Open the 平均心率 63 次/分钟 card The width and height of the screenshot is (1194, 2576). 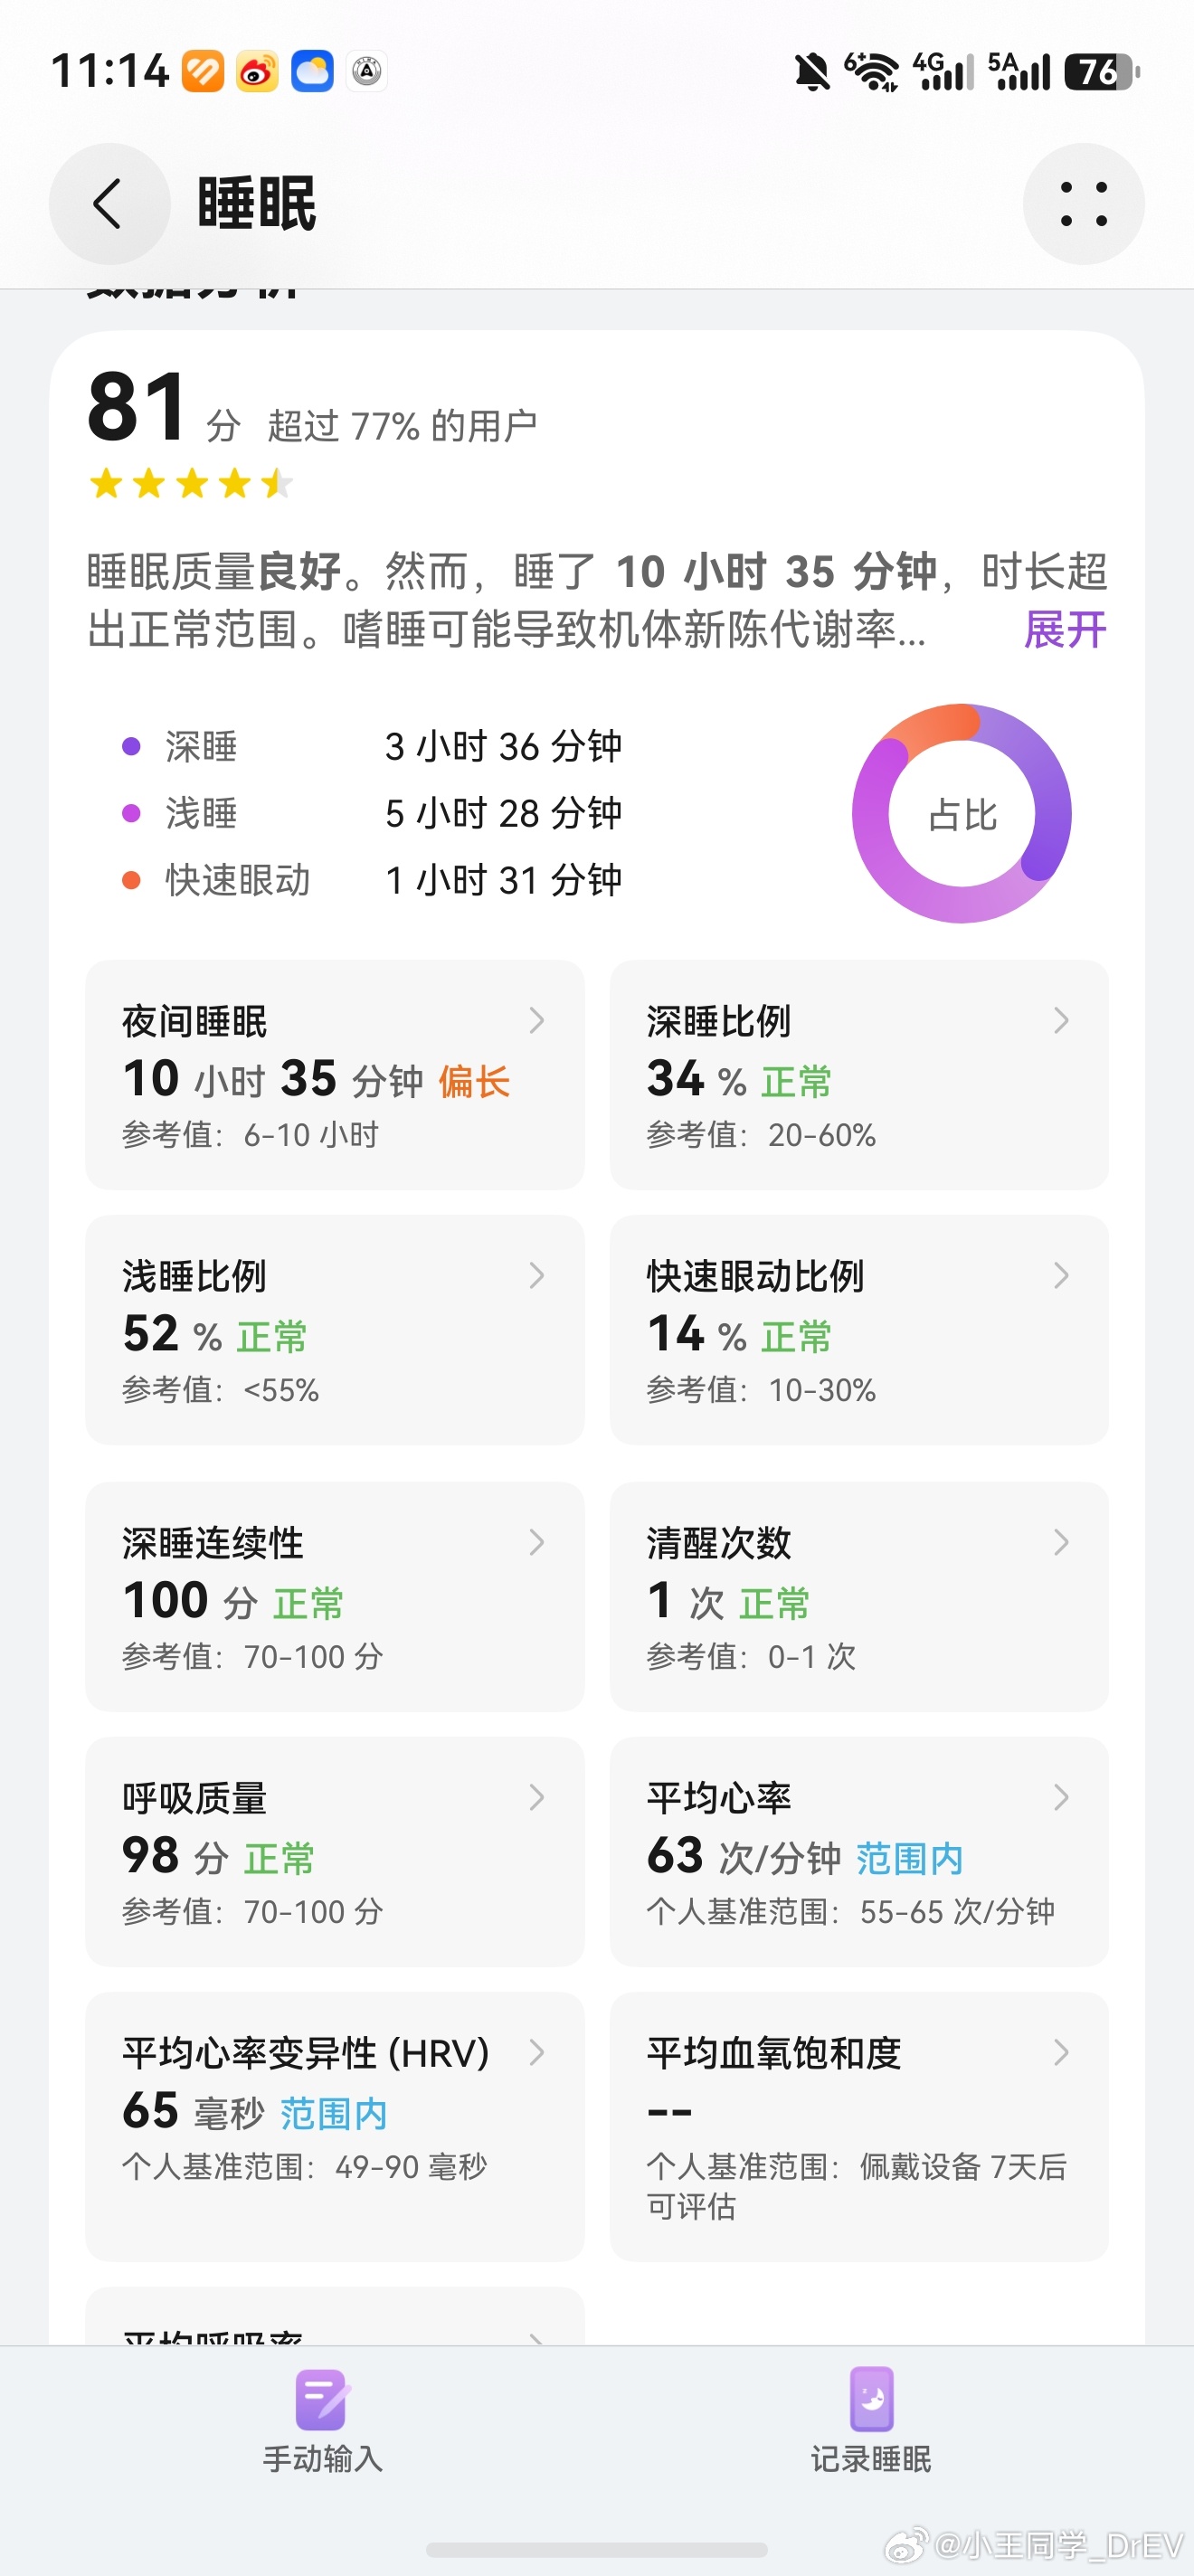coord(859,1852)
